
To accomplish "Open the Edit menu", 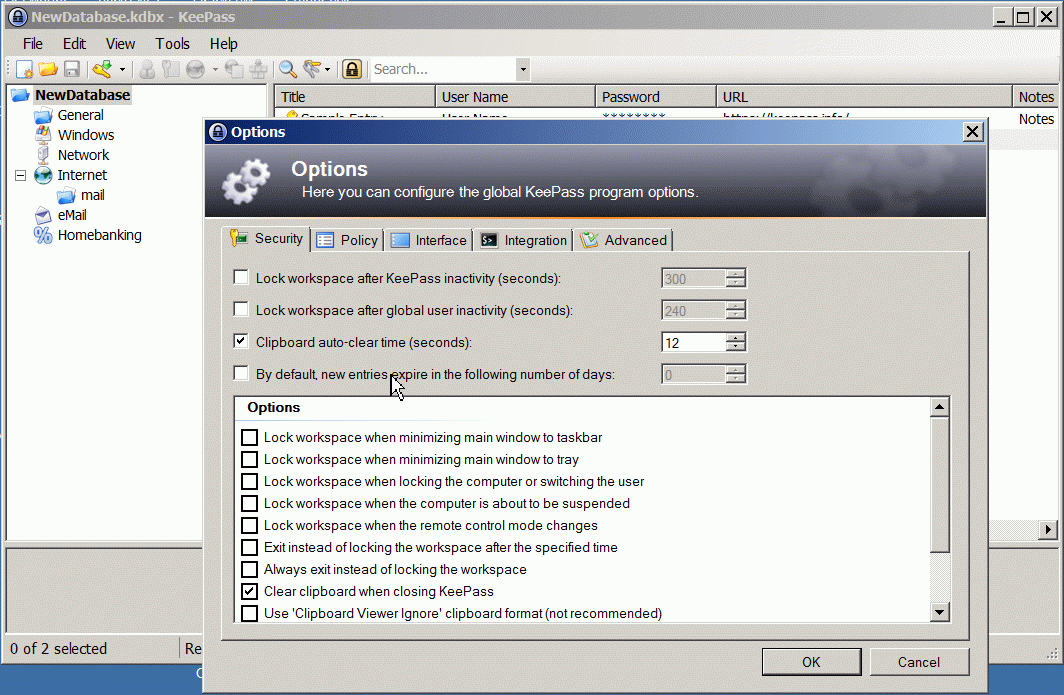I will pyautogui.click(x=74, y=43).
